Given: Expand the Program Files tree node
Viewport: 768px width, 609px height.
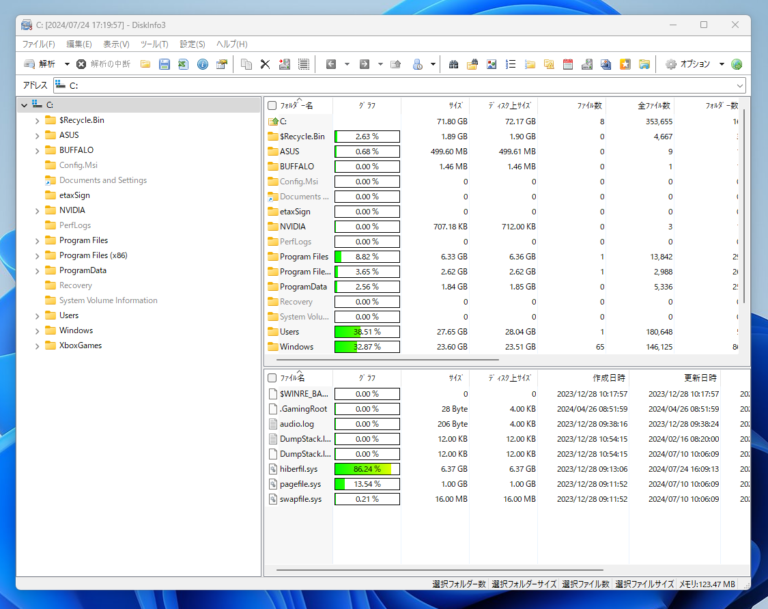Looking at the screenshot, I should pos(37,240).
